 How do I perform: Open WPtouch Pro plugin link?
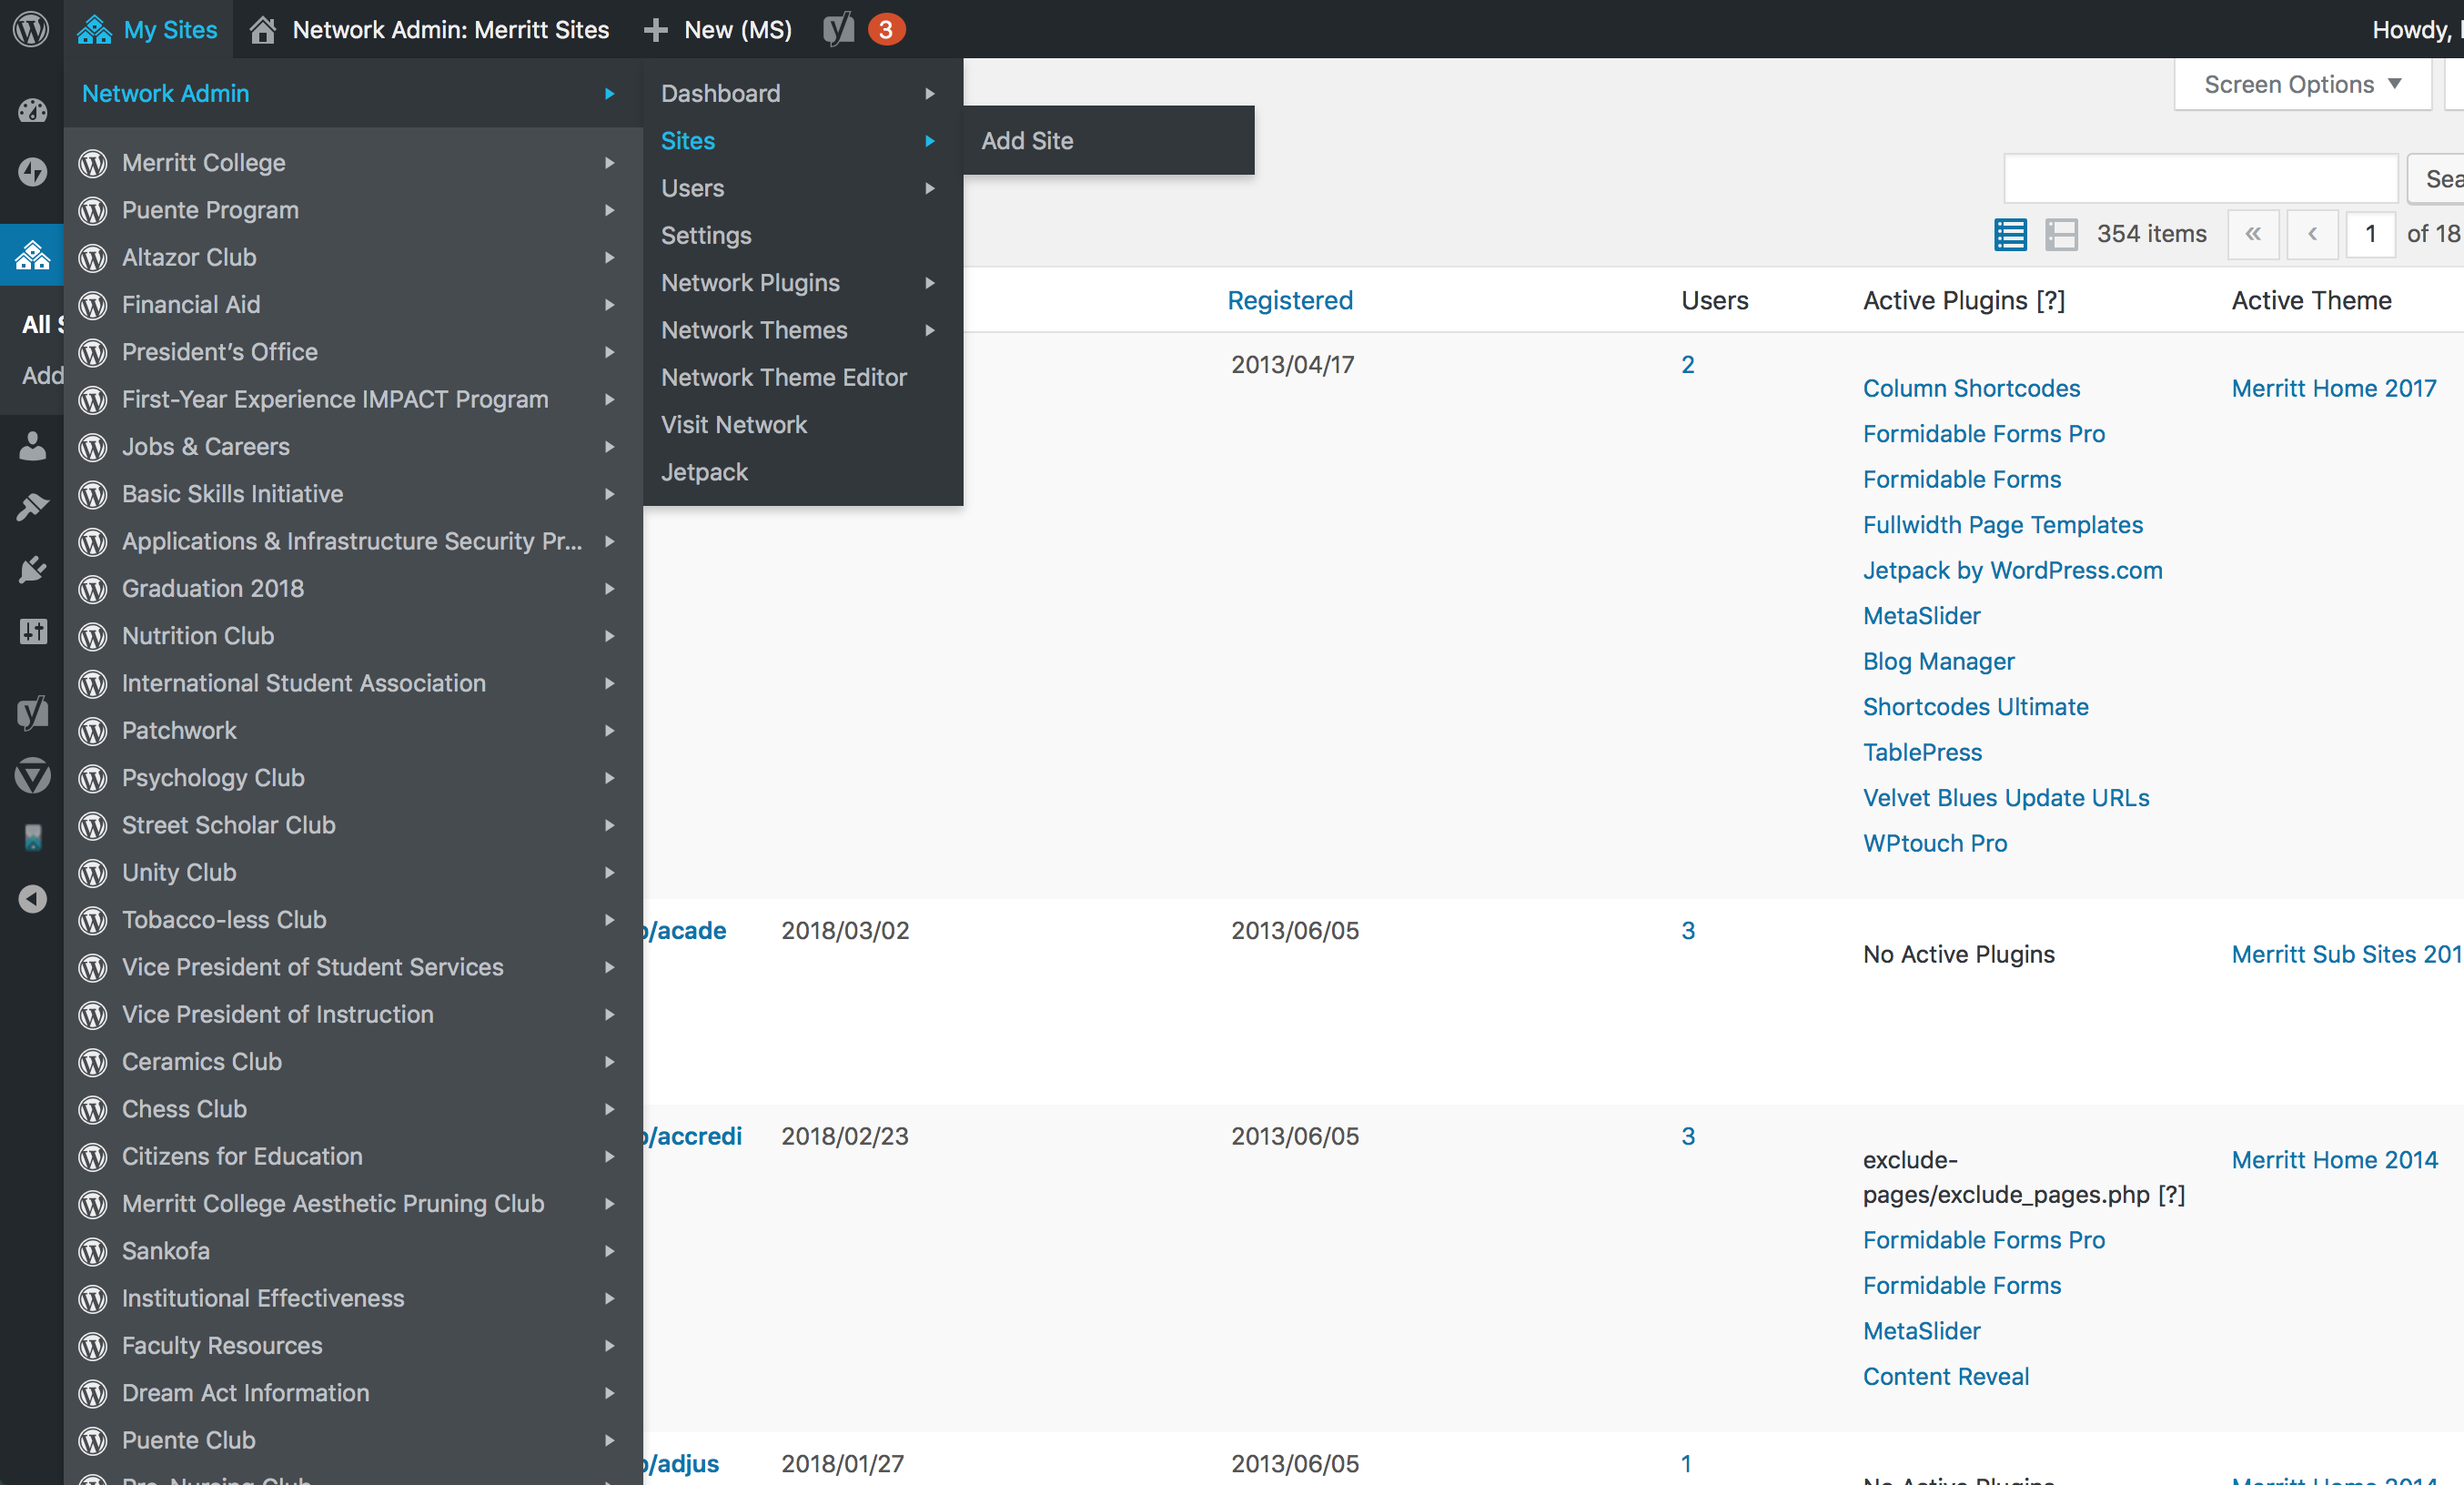pos(1935,843)
